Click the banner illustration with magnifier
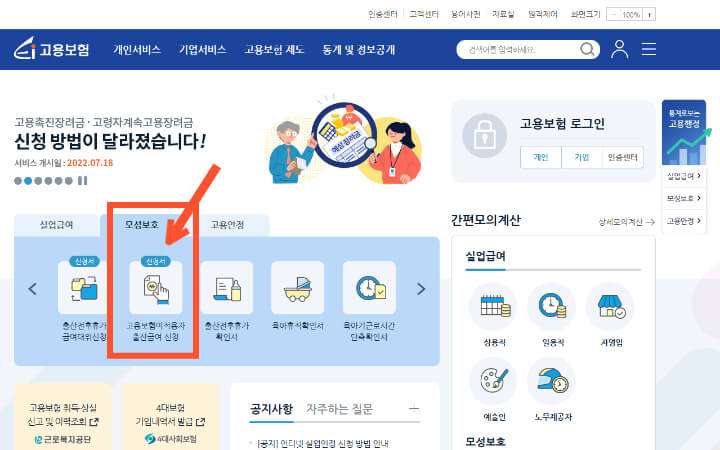 pyautogui.click(x=343, y=138)
